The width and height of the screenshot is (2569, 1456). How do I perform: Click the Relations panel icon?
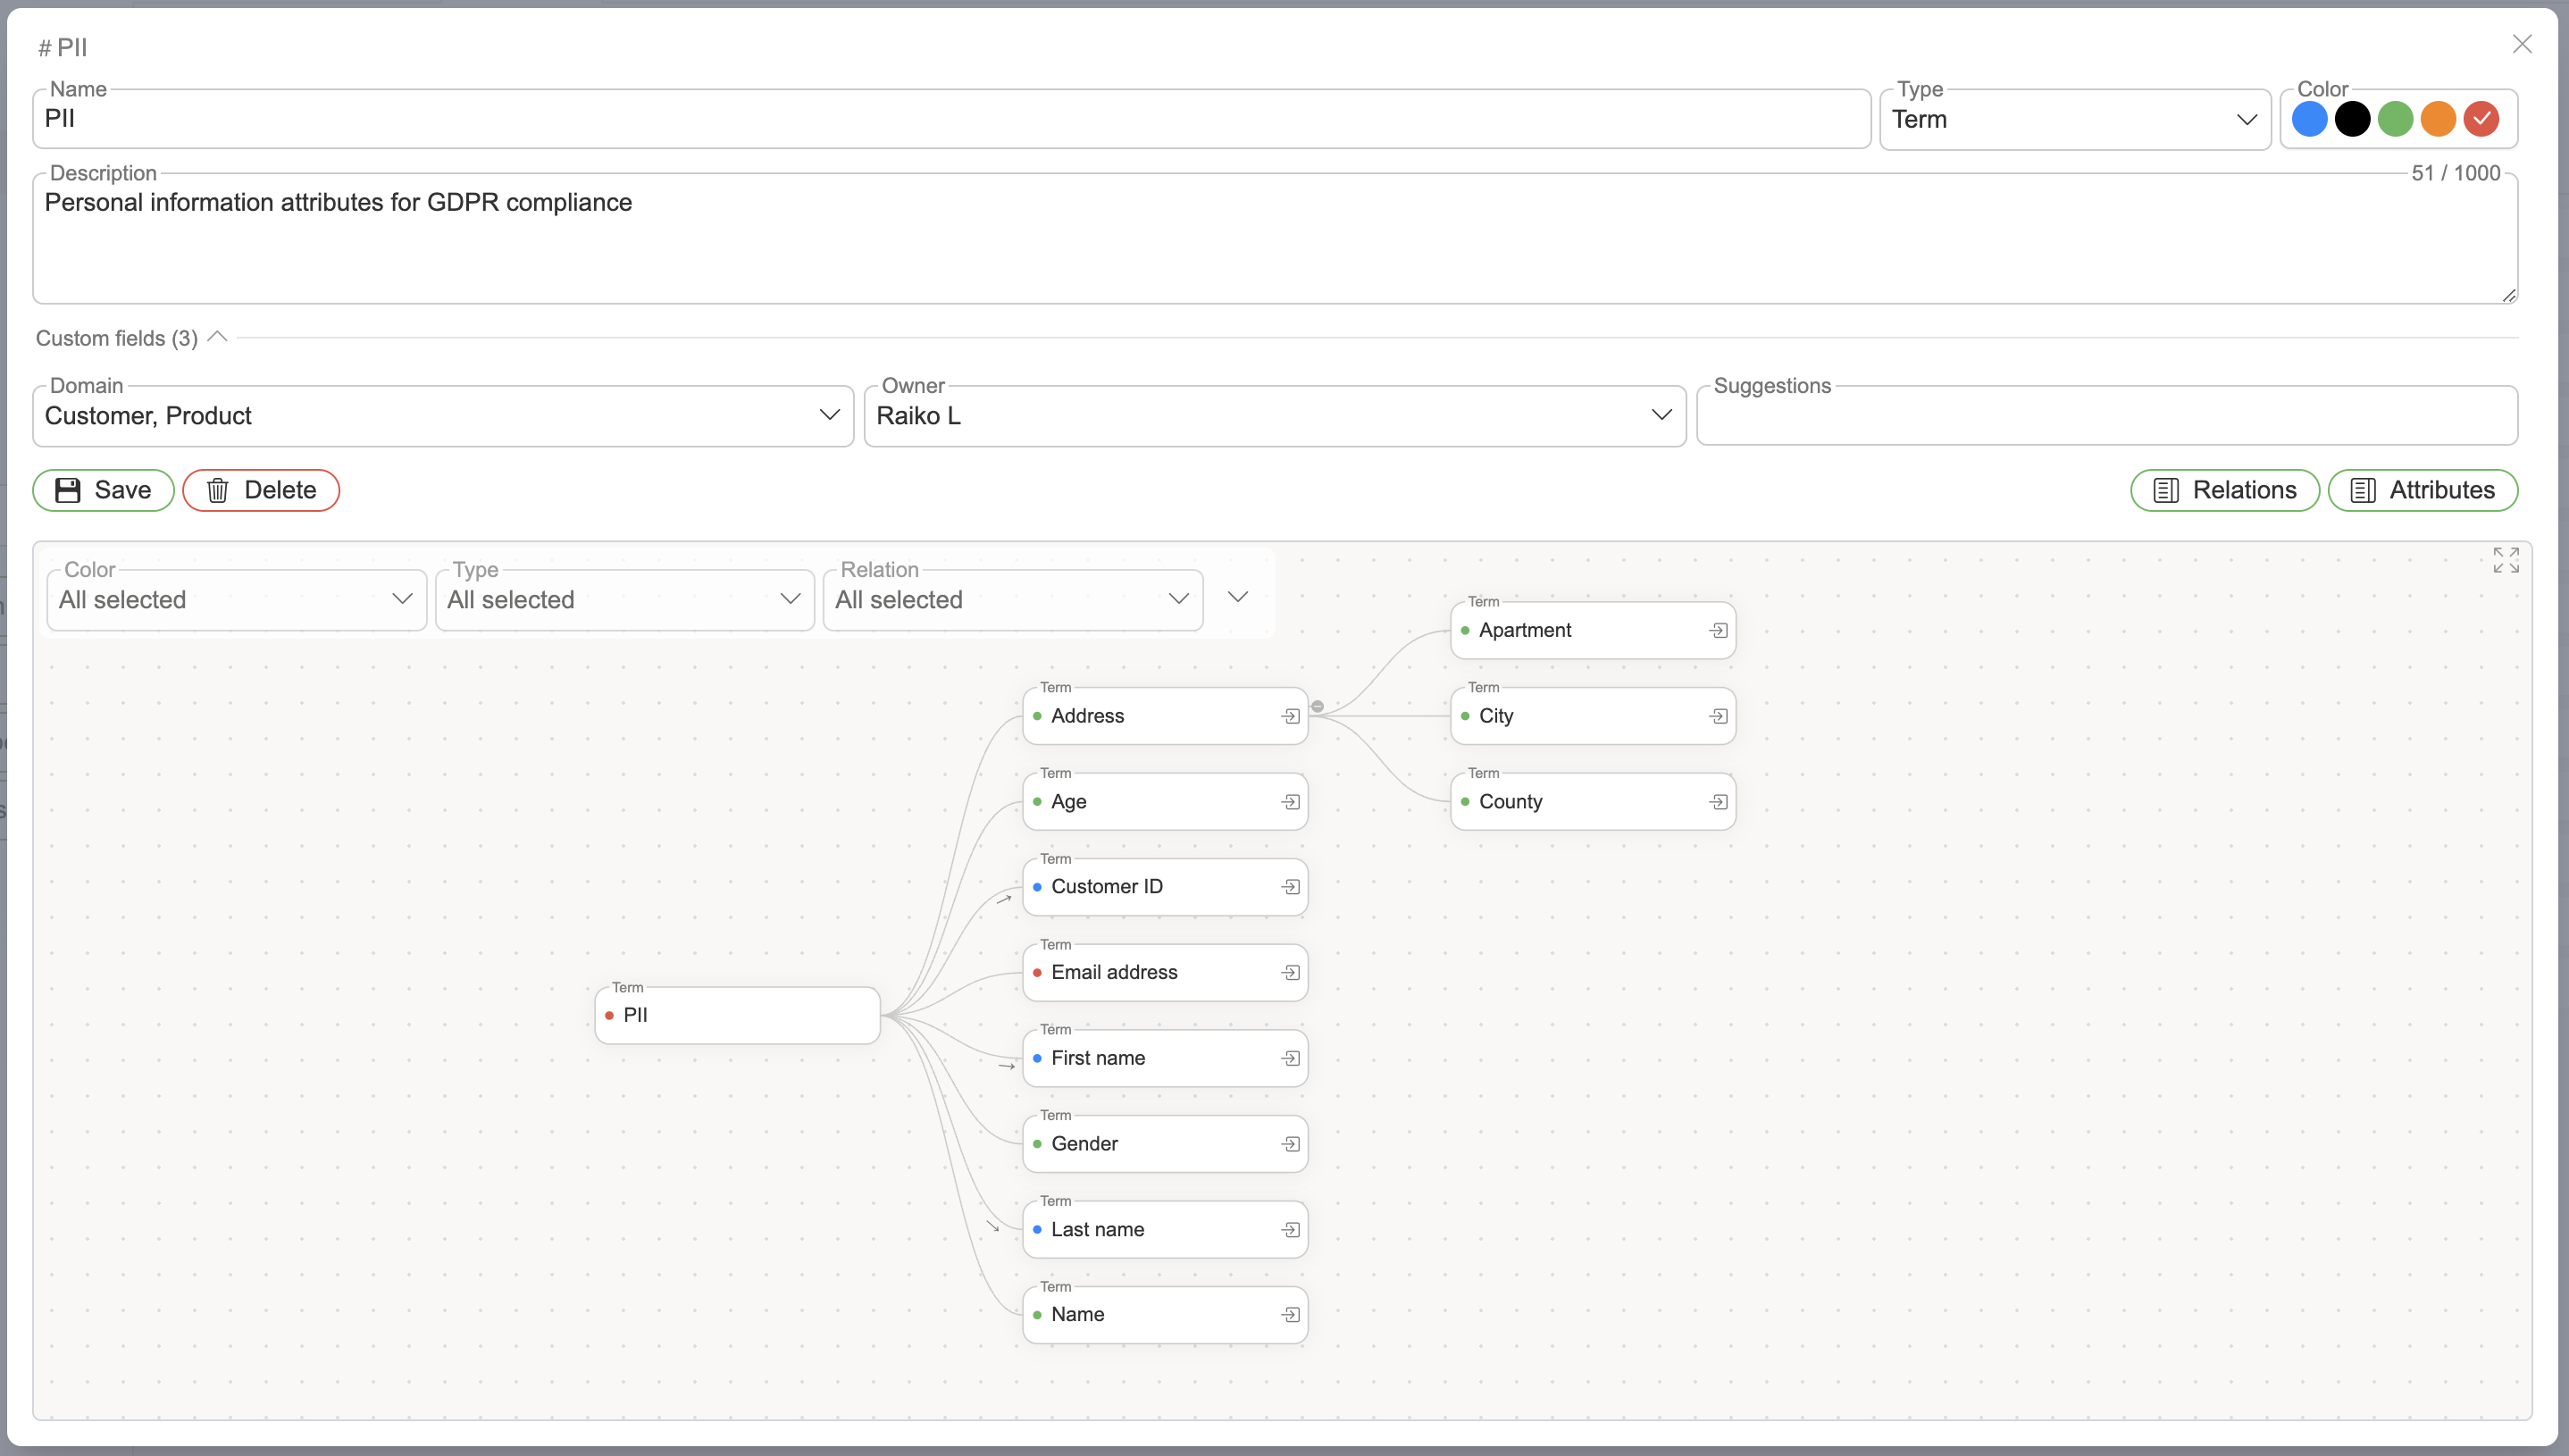click(x=2169, y=489)
